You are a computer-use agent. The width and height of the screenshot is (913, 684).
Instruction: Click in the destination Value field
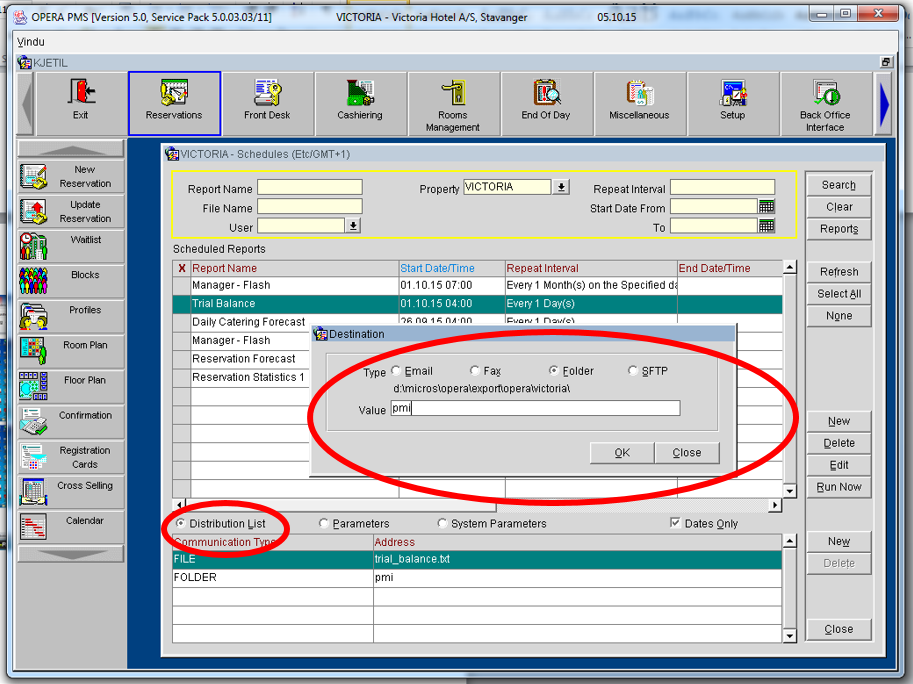[535, 408]
